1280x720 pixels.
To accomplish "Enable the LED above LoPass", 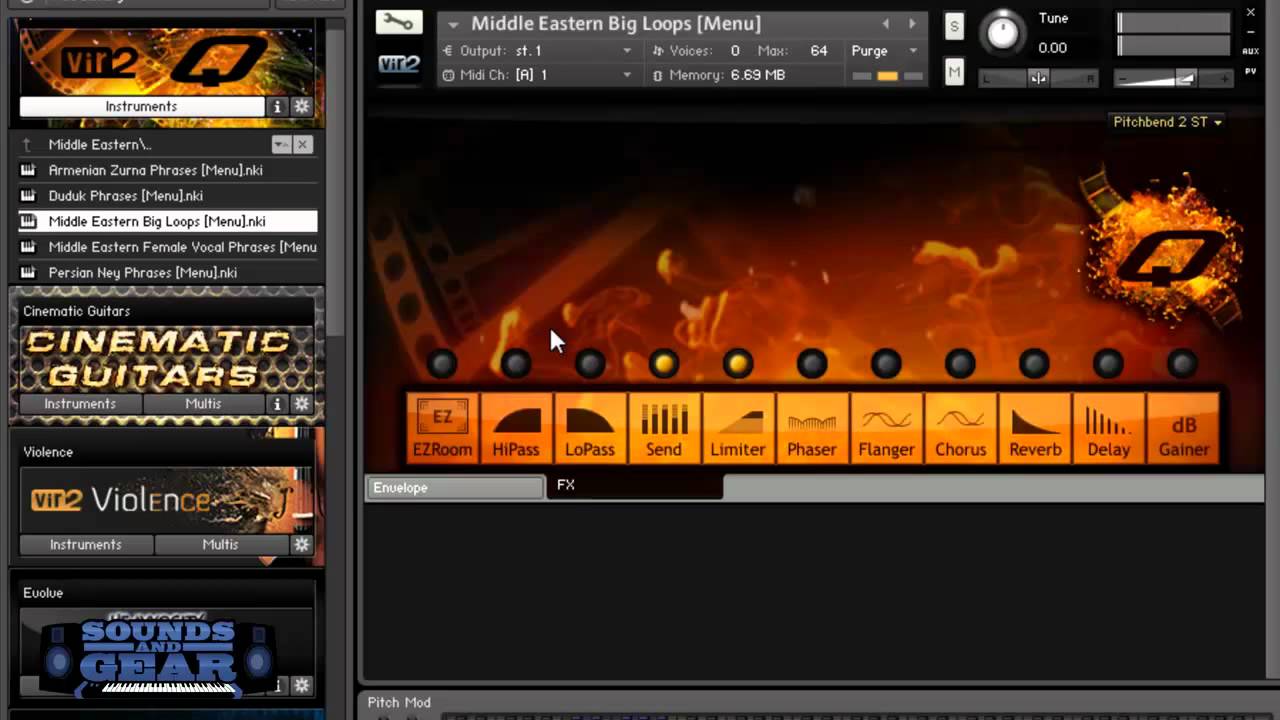I will click(x=590, y=364).
